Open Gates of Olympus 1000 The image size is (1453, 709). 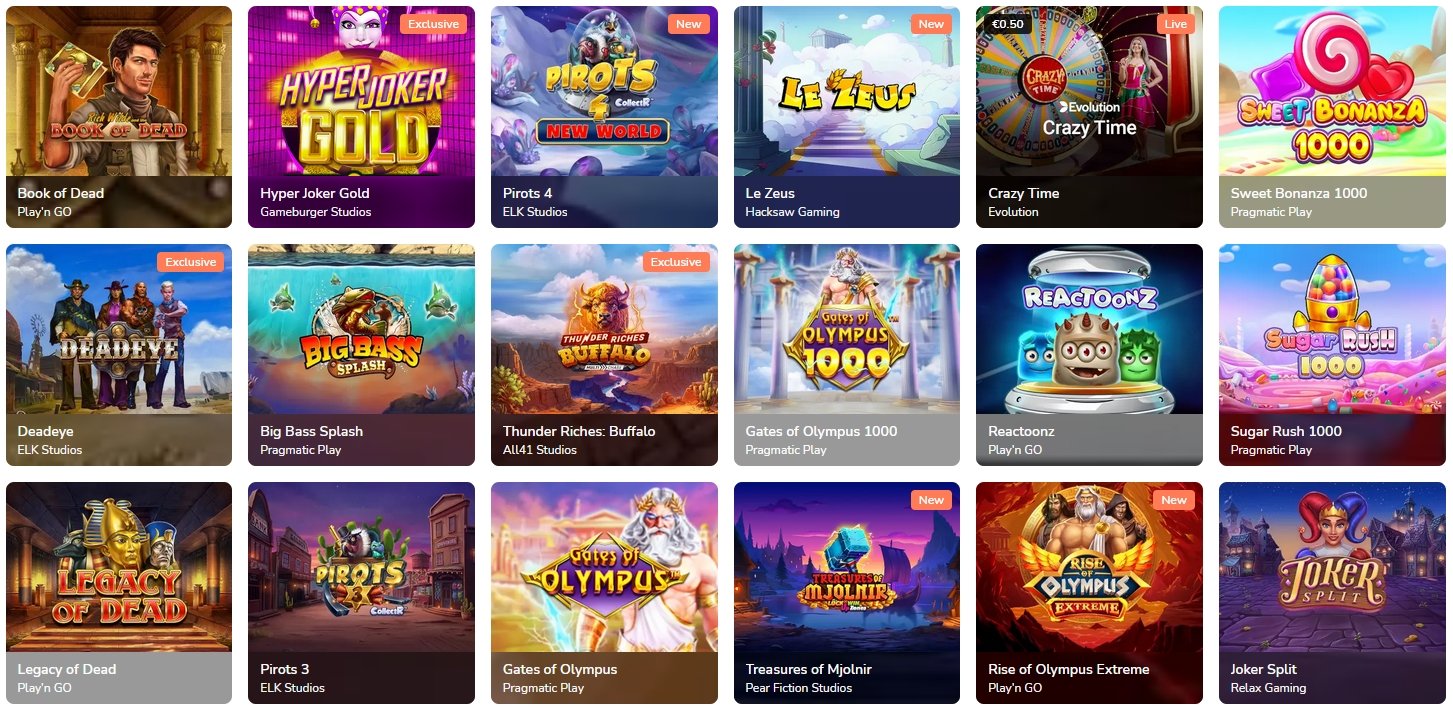click(x=847, y=355)
